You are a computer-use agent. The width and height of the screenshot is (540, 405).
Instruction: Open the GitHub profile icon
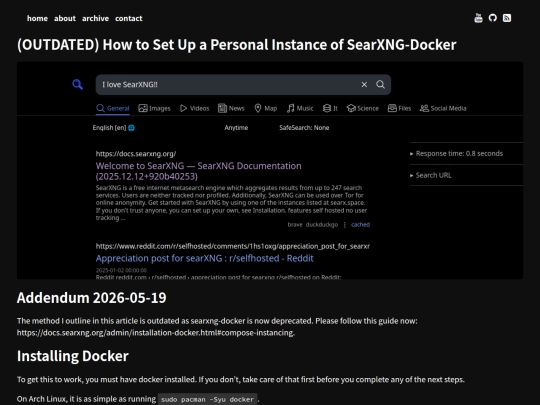click(493, 18)
